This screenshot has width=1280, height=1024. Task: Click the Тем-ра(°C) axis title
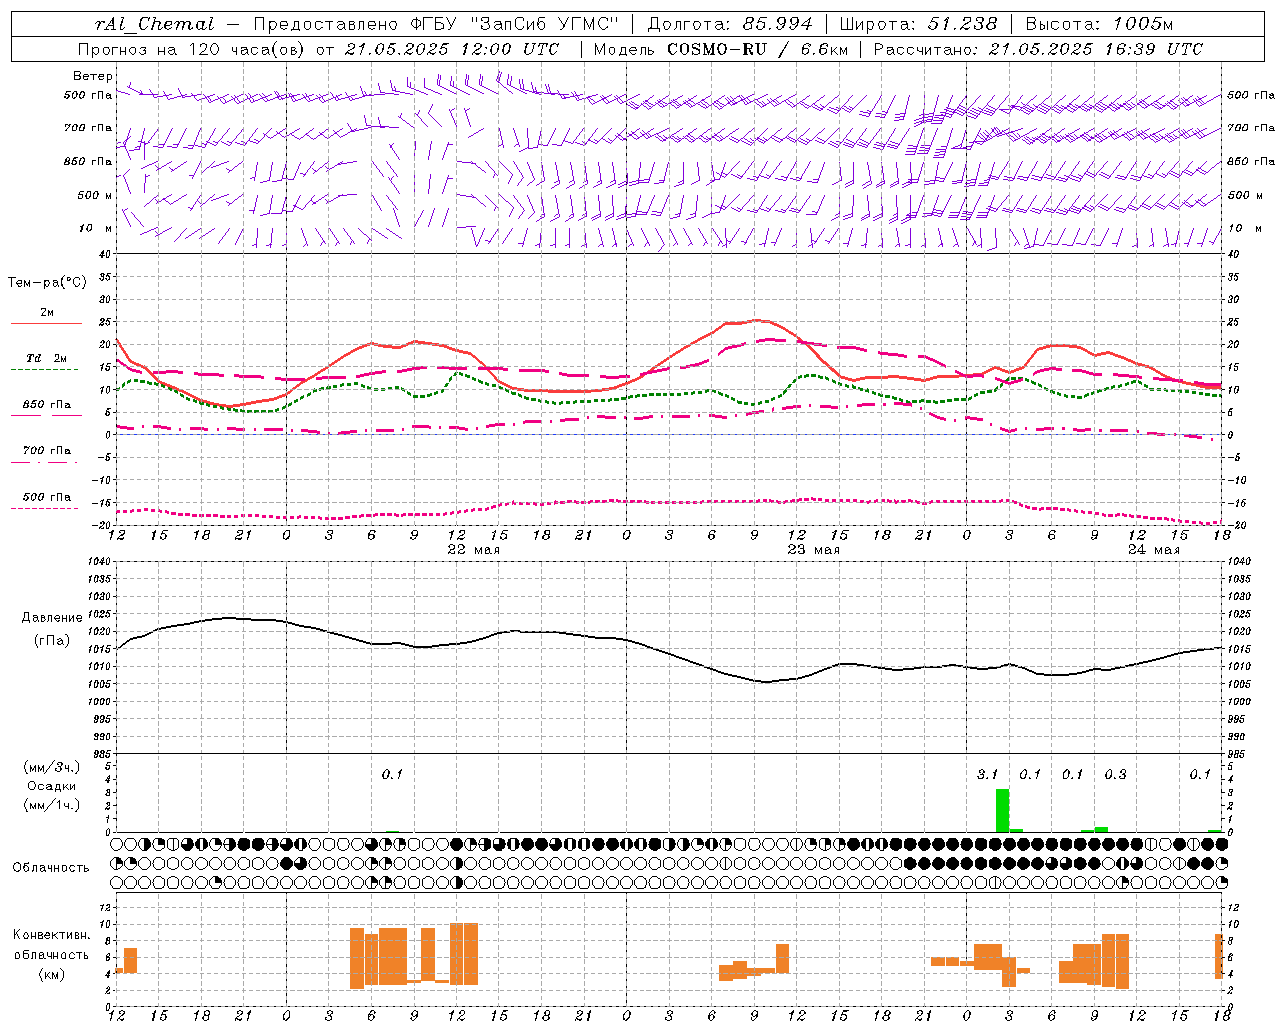47,282
